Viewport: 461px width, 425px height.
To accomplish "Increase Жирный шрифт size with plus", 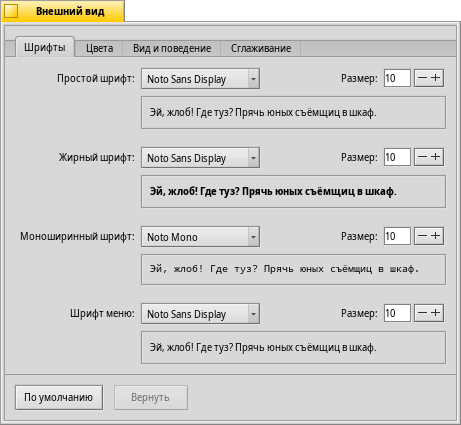I will pos(436,157).
